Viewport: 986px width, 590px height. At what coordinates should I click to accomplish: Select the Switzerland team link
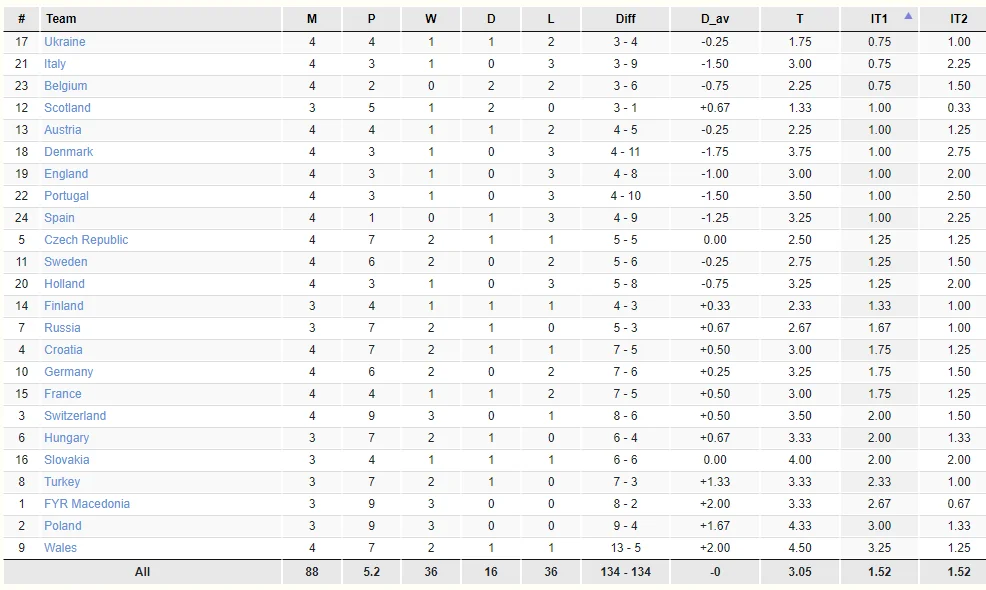click(75, 416)
